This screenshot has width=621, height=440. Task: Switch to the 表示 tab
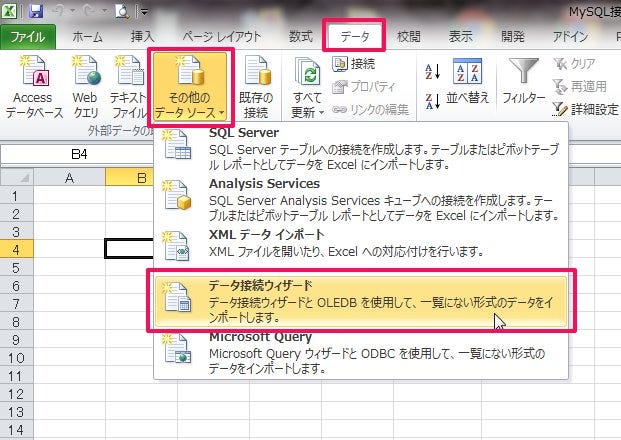pyautogui.click(x=461, y=37)
